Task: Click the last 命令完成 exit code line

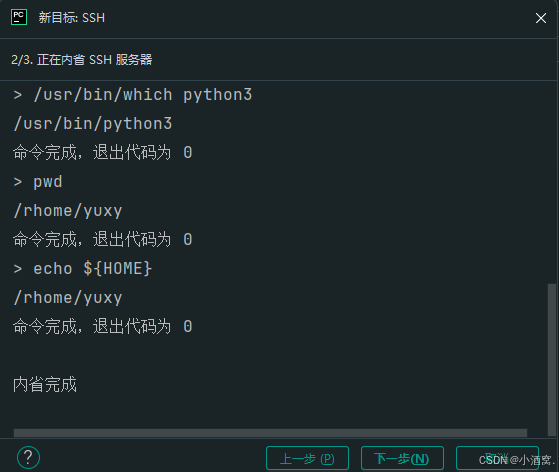Action: click(x=103, y=327)
